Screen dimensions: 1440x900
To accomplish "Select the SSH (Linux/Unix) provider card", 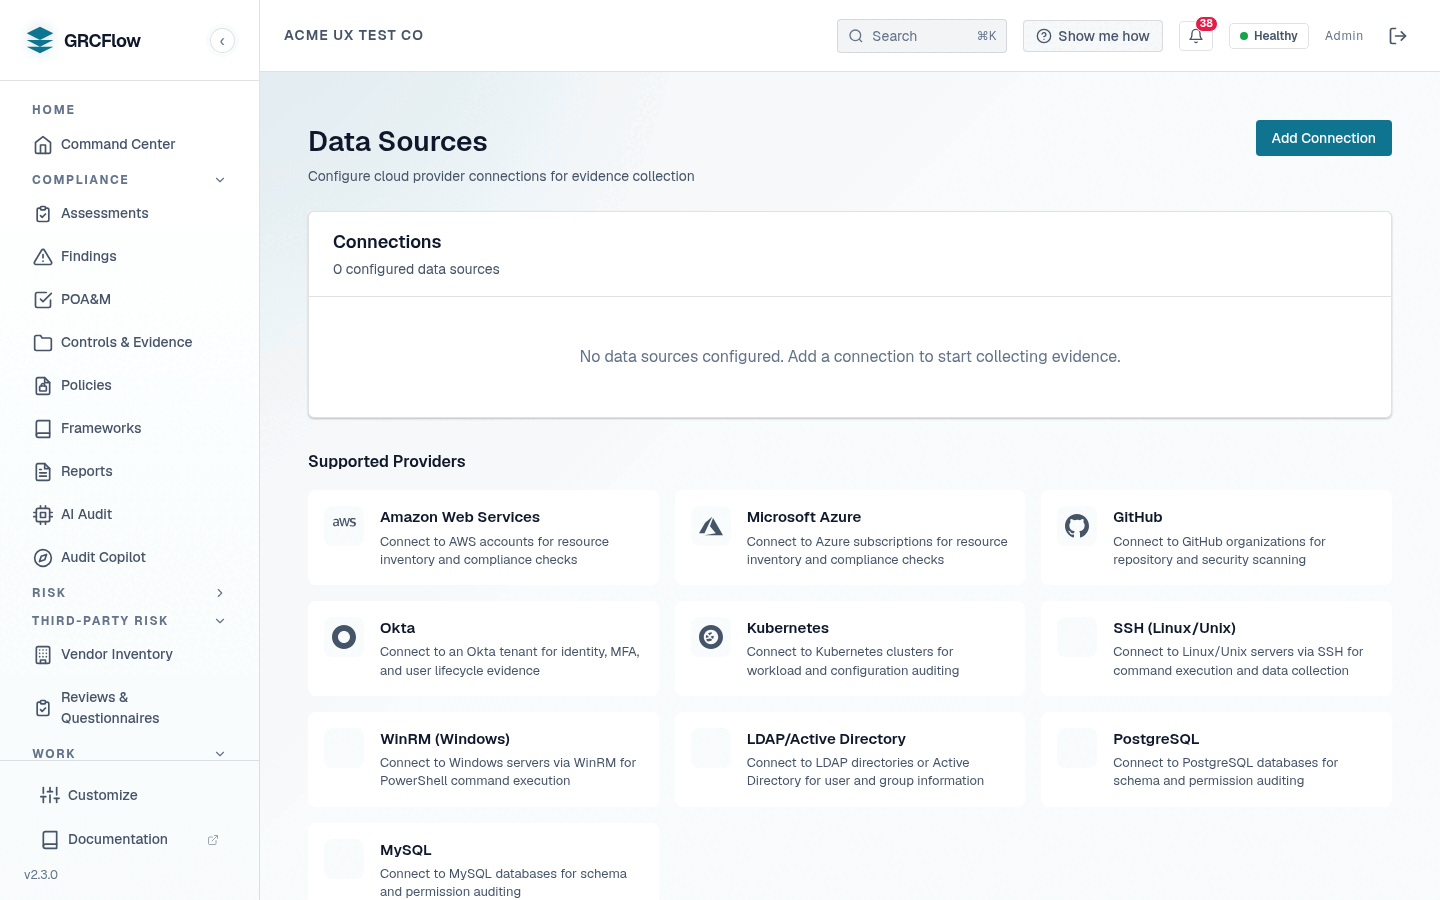I will 1216,648.
